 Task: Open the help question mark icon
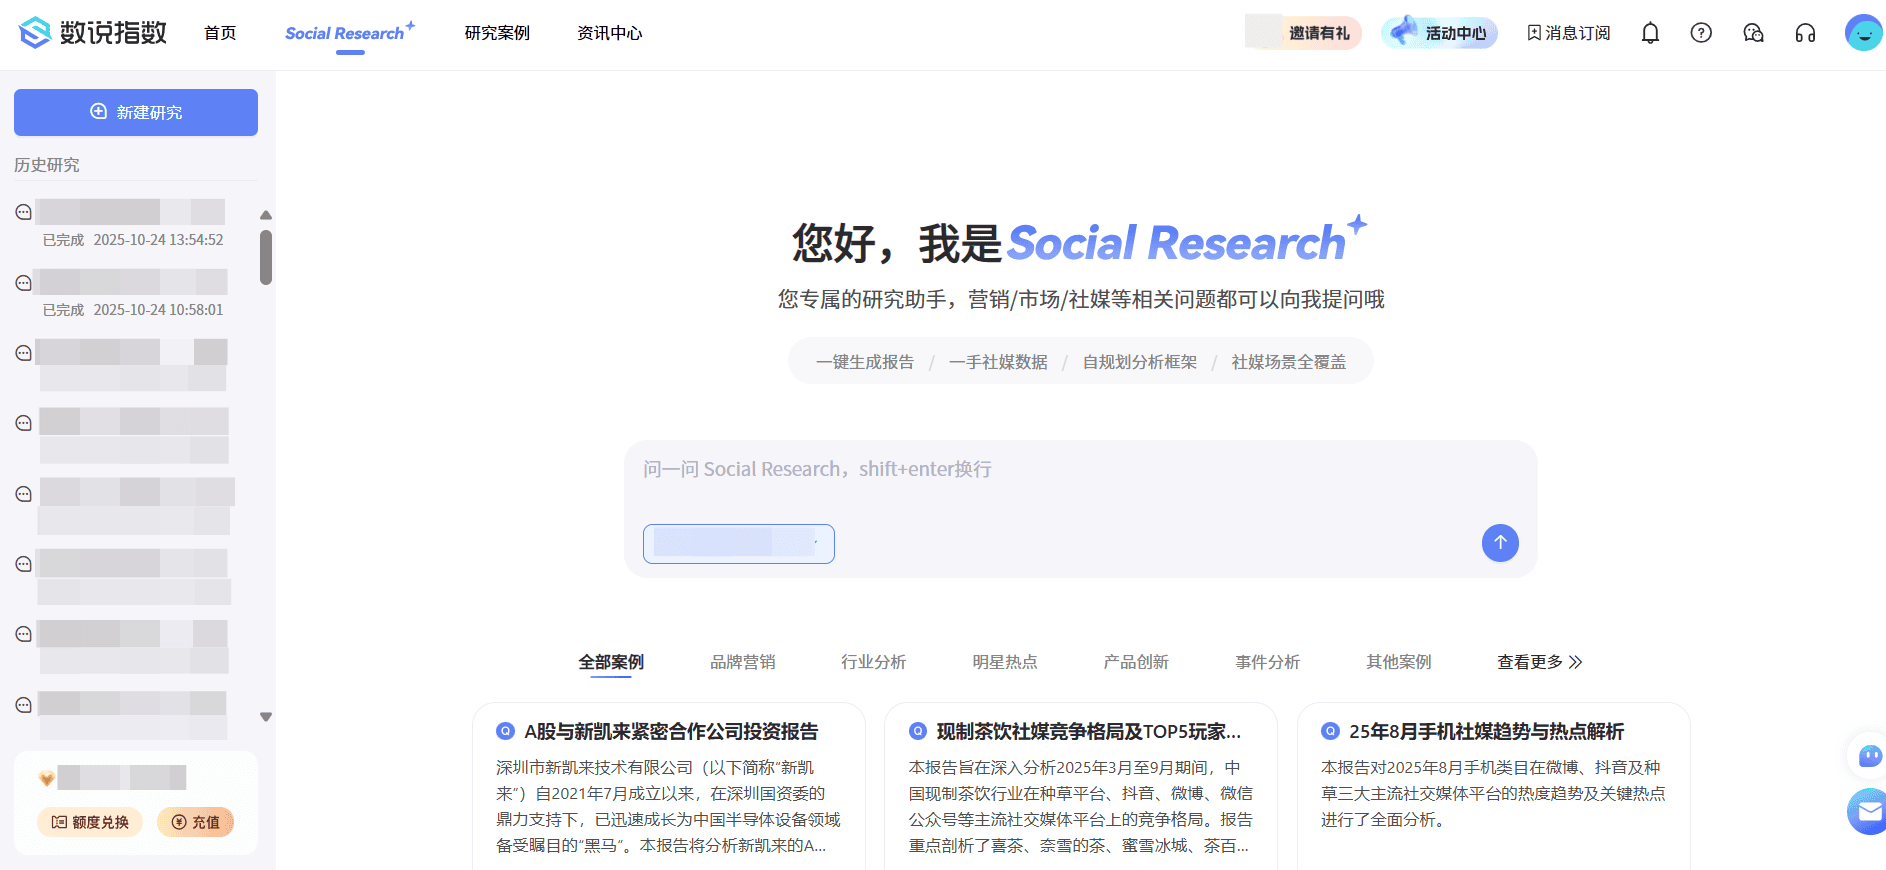(x=1701, y=33)
